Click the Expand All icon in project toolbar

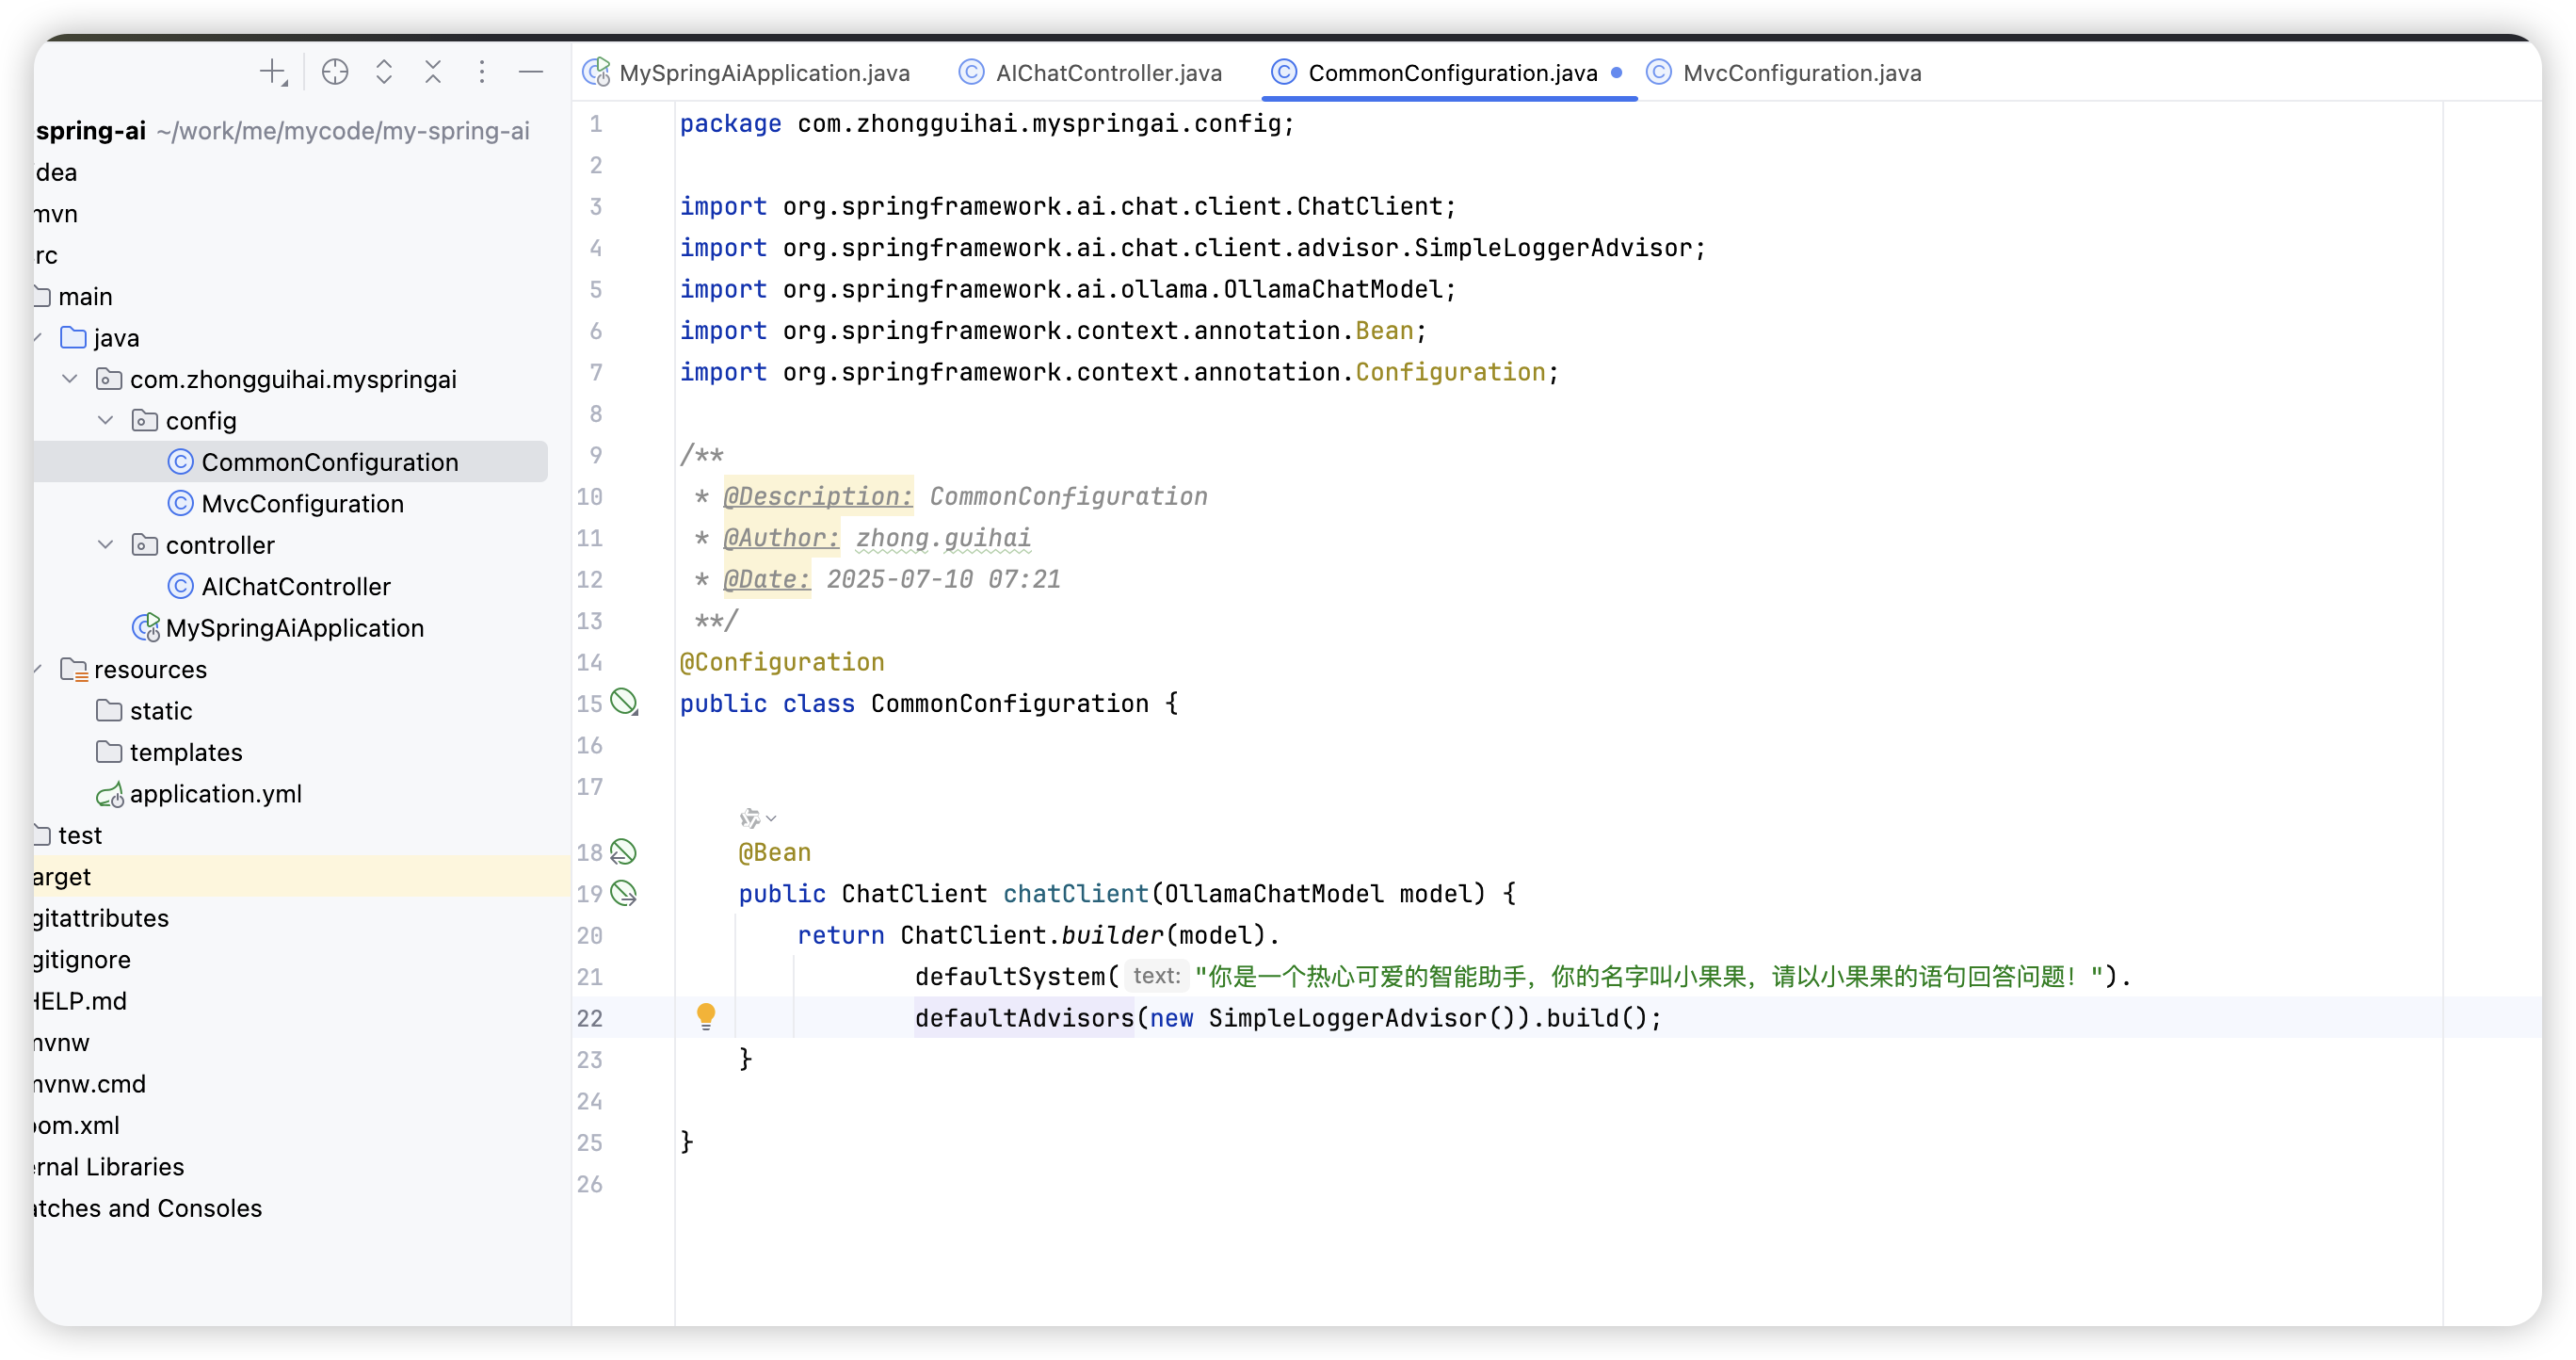pyautogui.click(x=384, y=71)
